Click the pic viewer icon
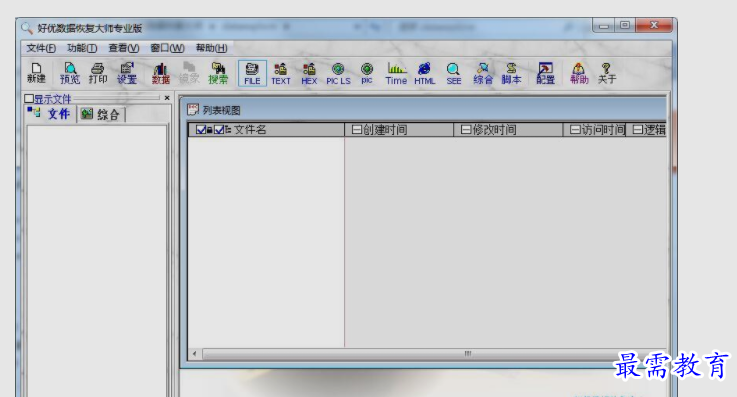This screenshot has height=397, width=737. [x=367, y=73]
